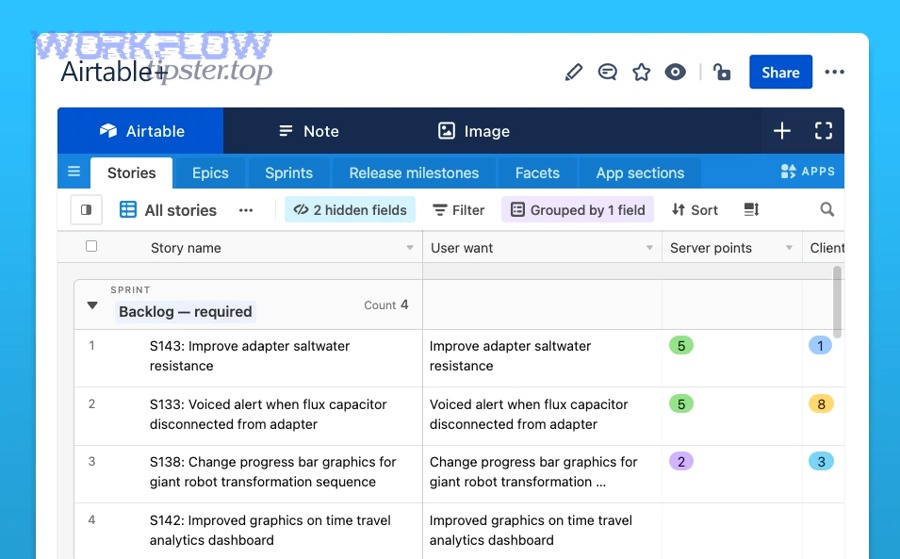Enter fullscreen with the expand icon
The height and width of the screenshot is (559, 900).
(x=824, y=131)
